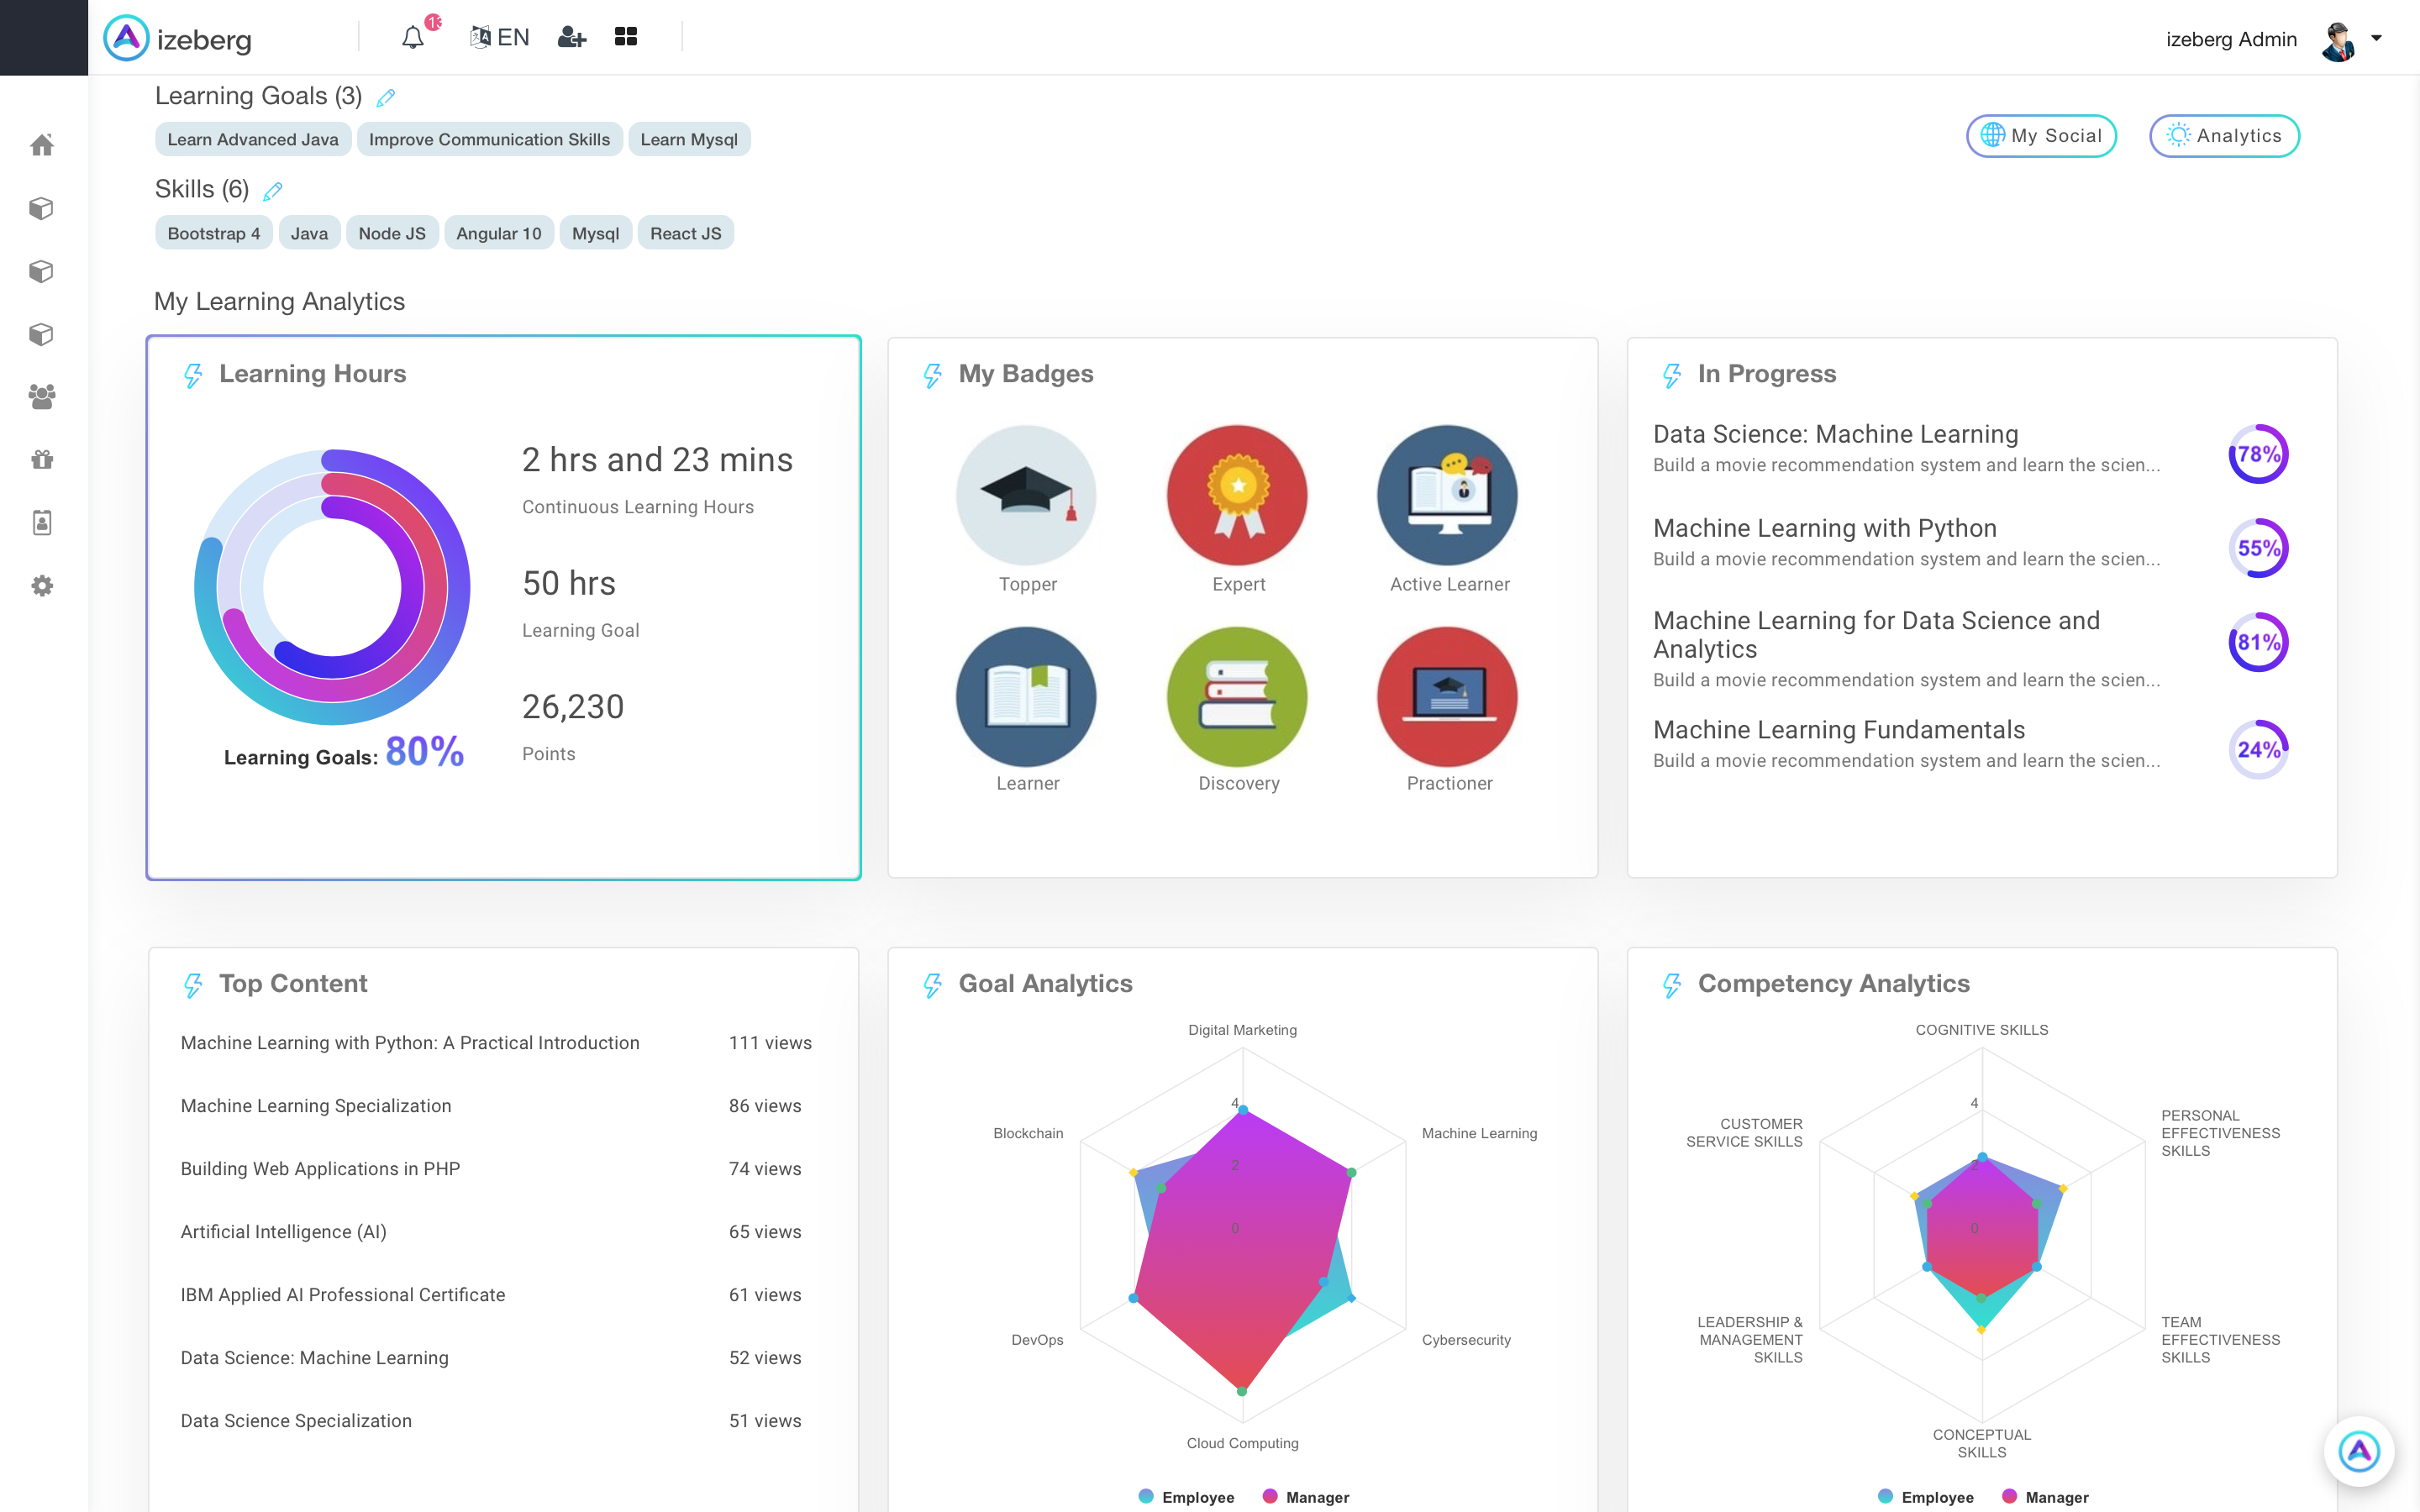Toggle Manager legend in Goal Analytics

[1306, 1497]
